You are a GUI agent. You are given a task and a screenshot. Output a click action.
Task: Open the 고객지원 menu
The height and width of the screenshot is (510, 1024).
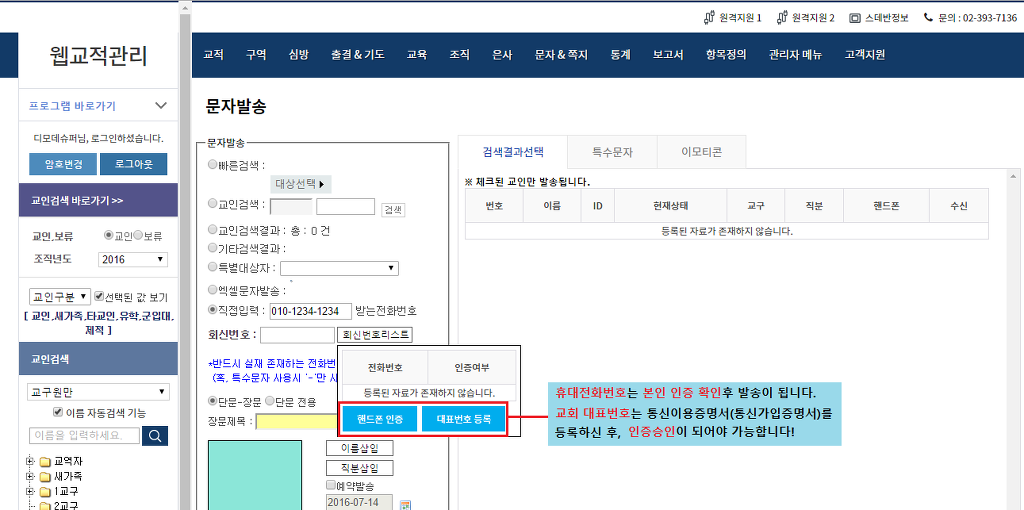click(x=865, y=55)
